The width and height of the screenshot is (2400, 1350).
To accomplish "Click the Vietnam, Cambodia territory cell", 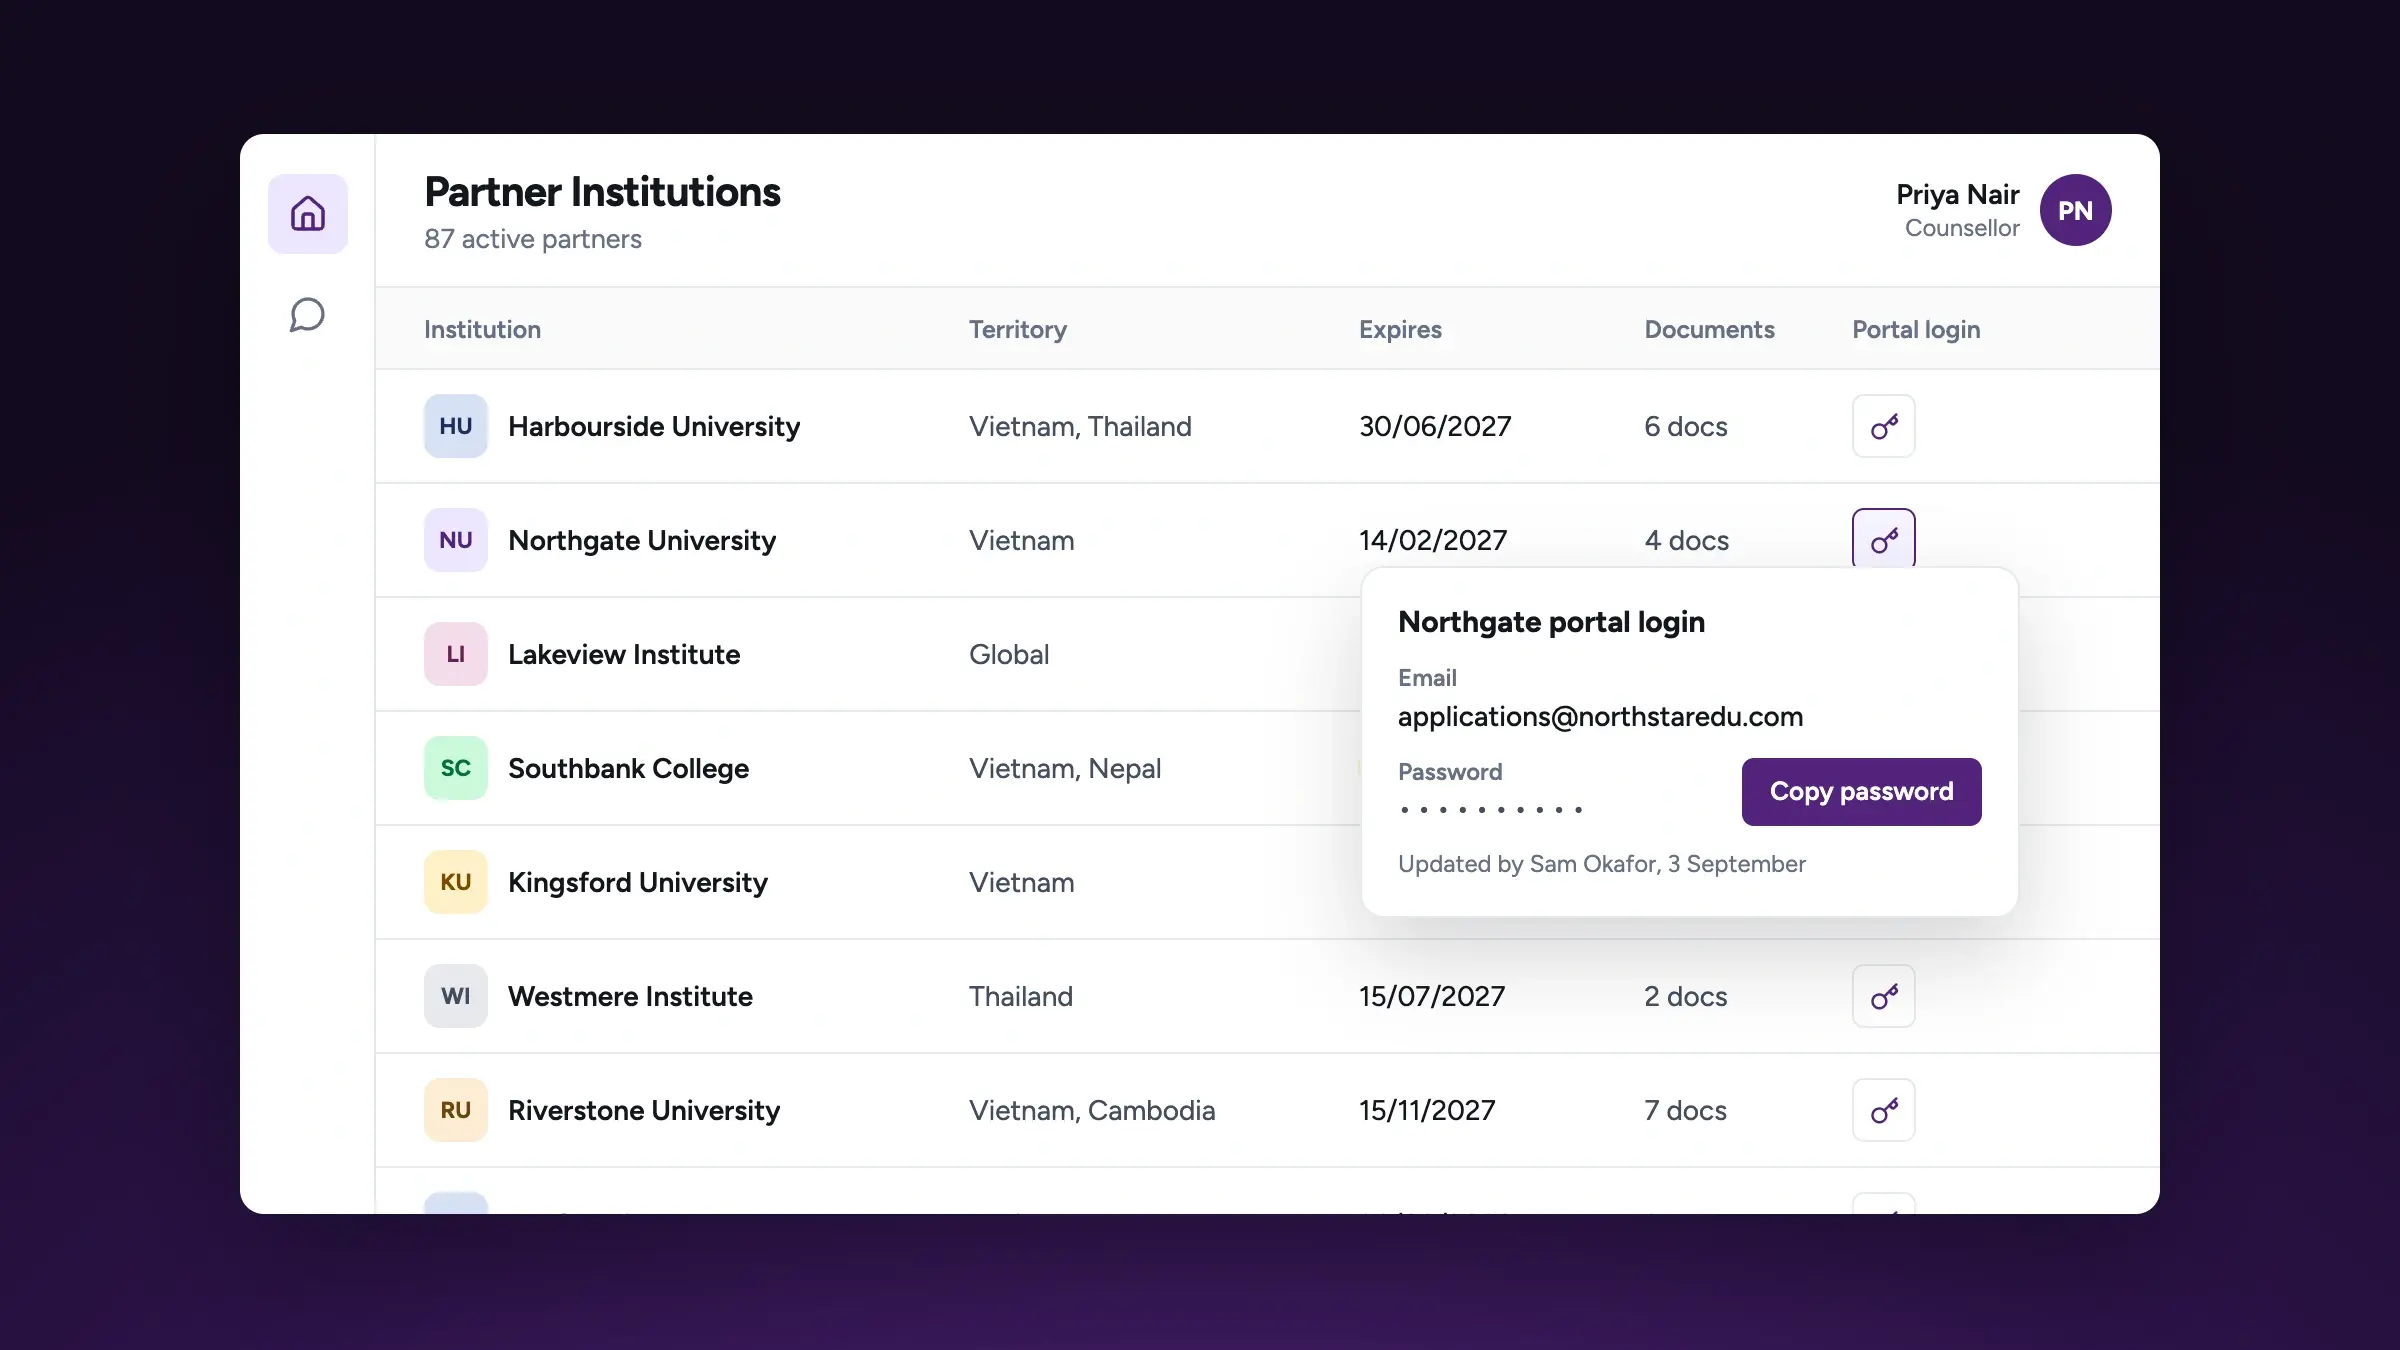I will click(1092, 1111).
